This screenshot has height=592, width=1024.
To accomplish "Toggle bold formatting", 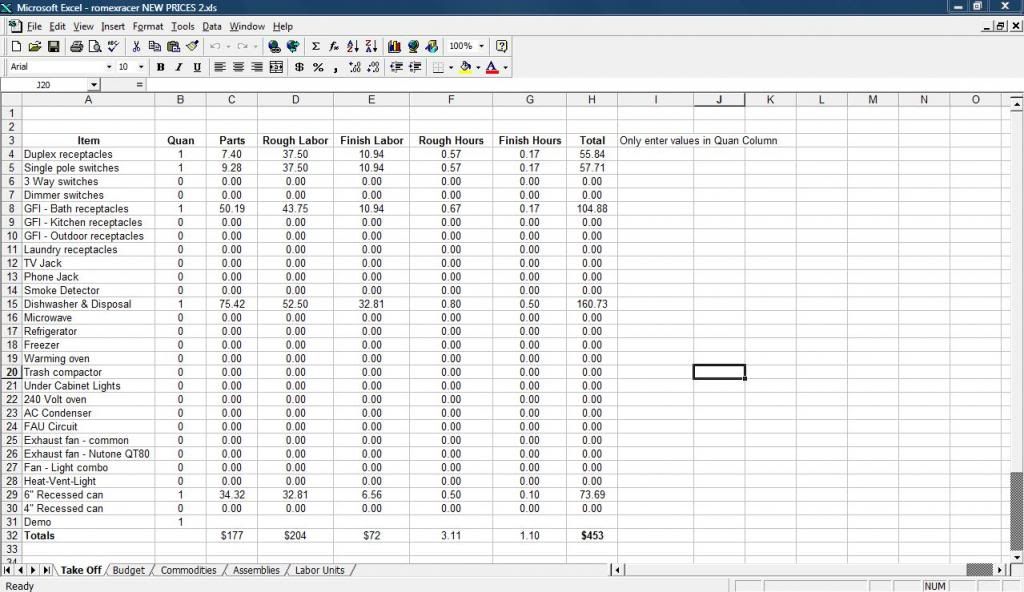I will pyautogui.click(x=161, y=67).
